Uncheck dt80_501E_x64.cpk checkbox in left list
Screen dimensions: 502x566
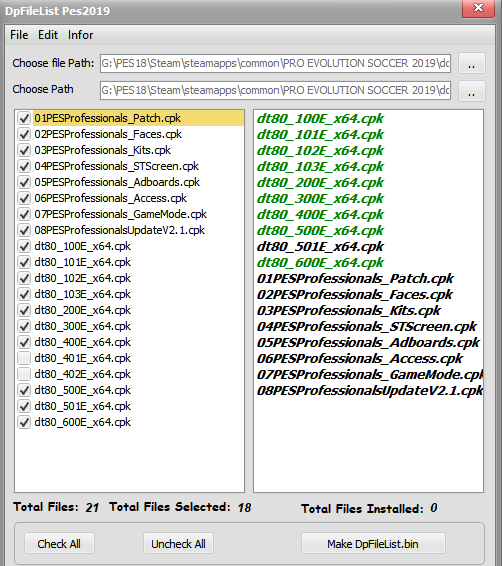tap(24, 406)
